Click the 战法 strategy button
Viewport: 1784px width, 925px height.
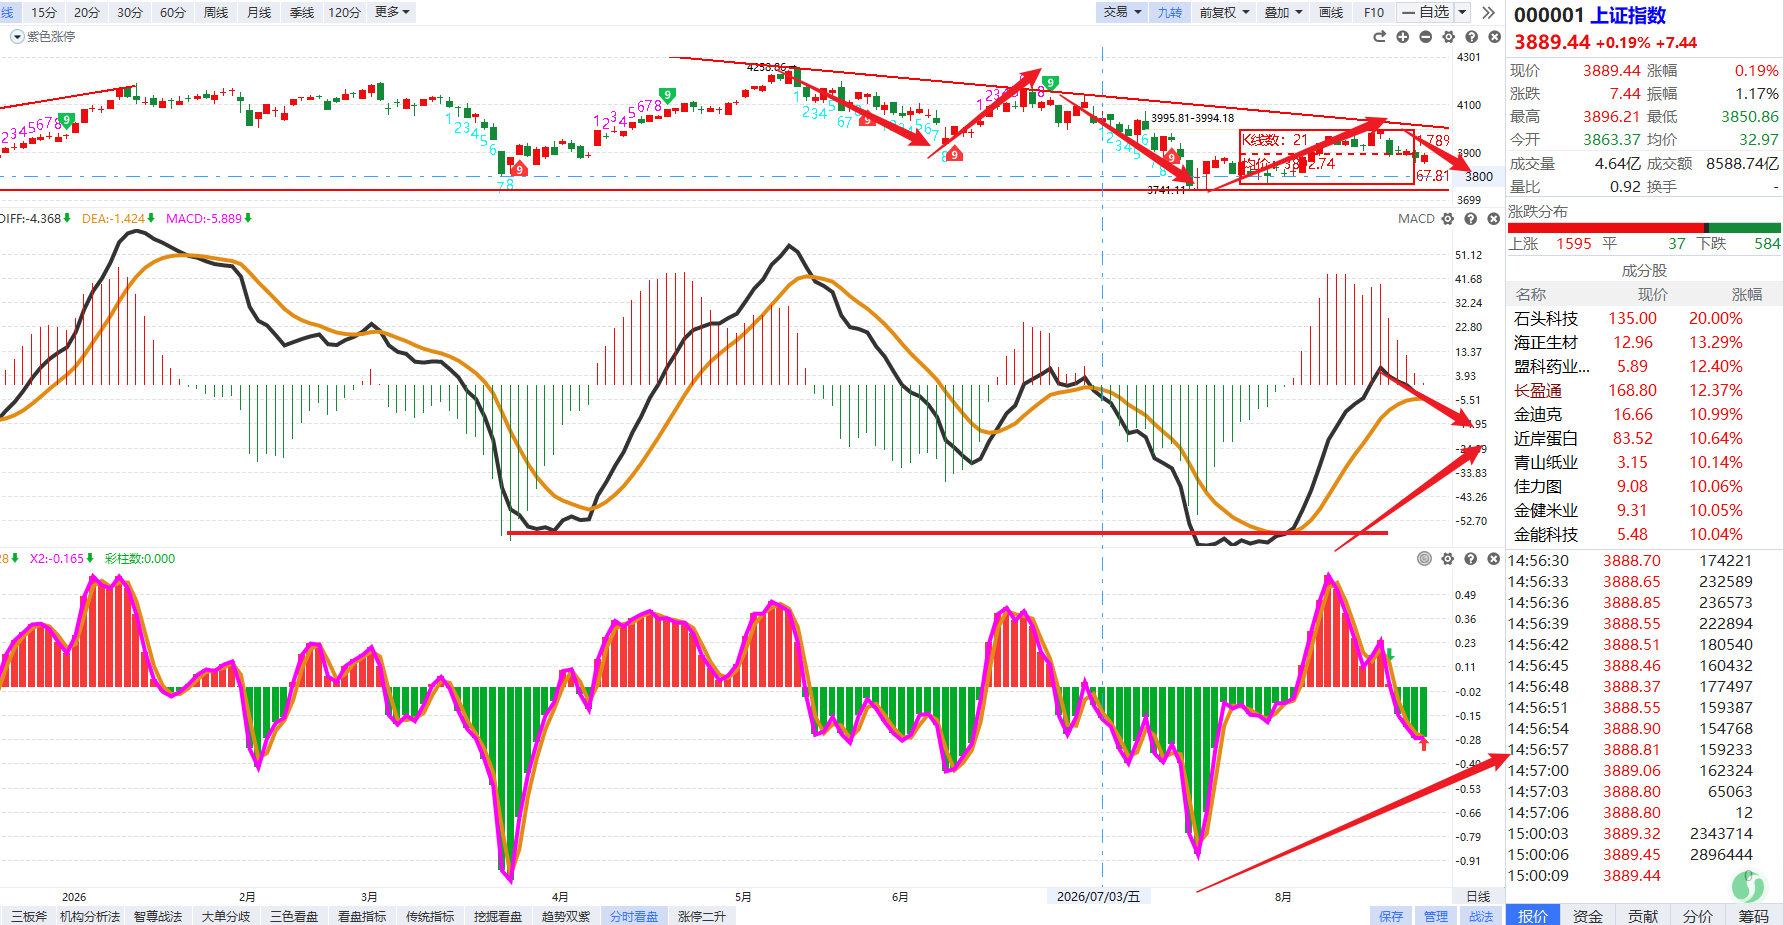click(x=1481, y=916)
